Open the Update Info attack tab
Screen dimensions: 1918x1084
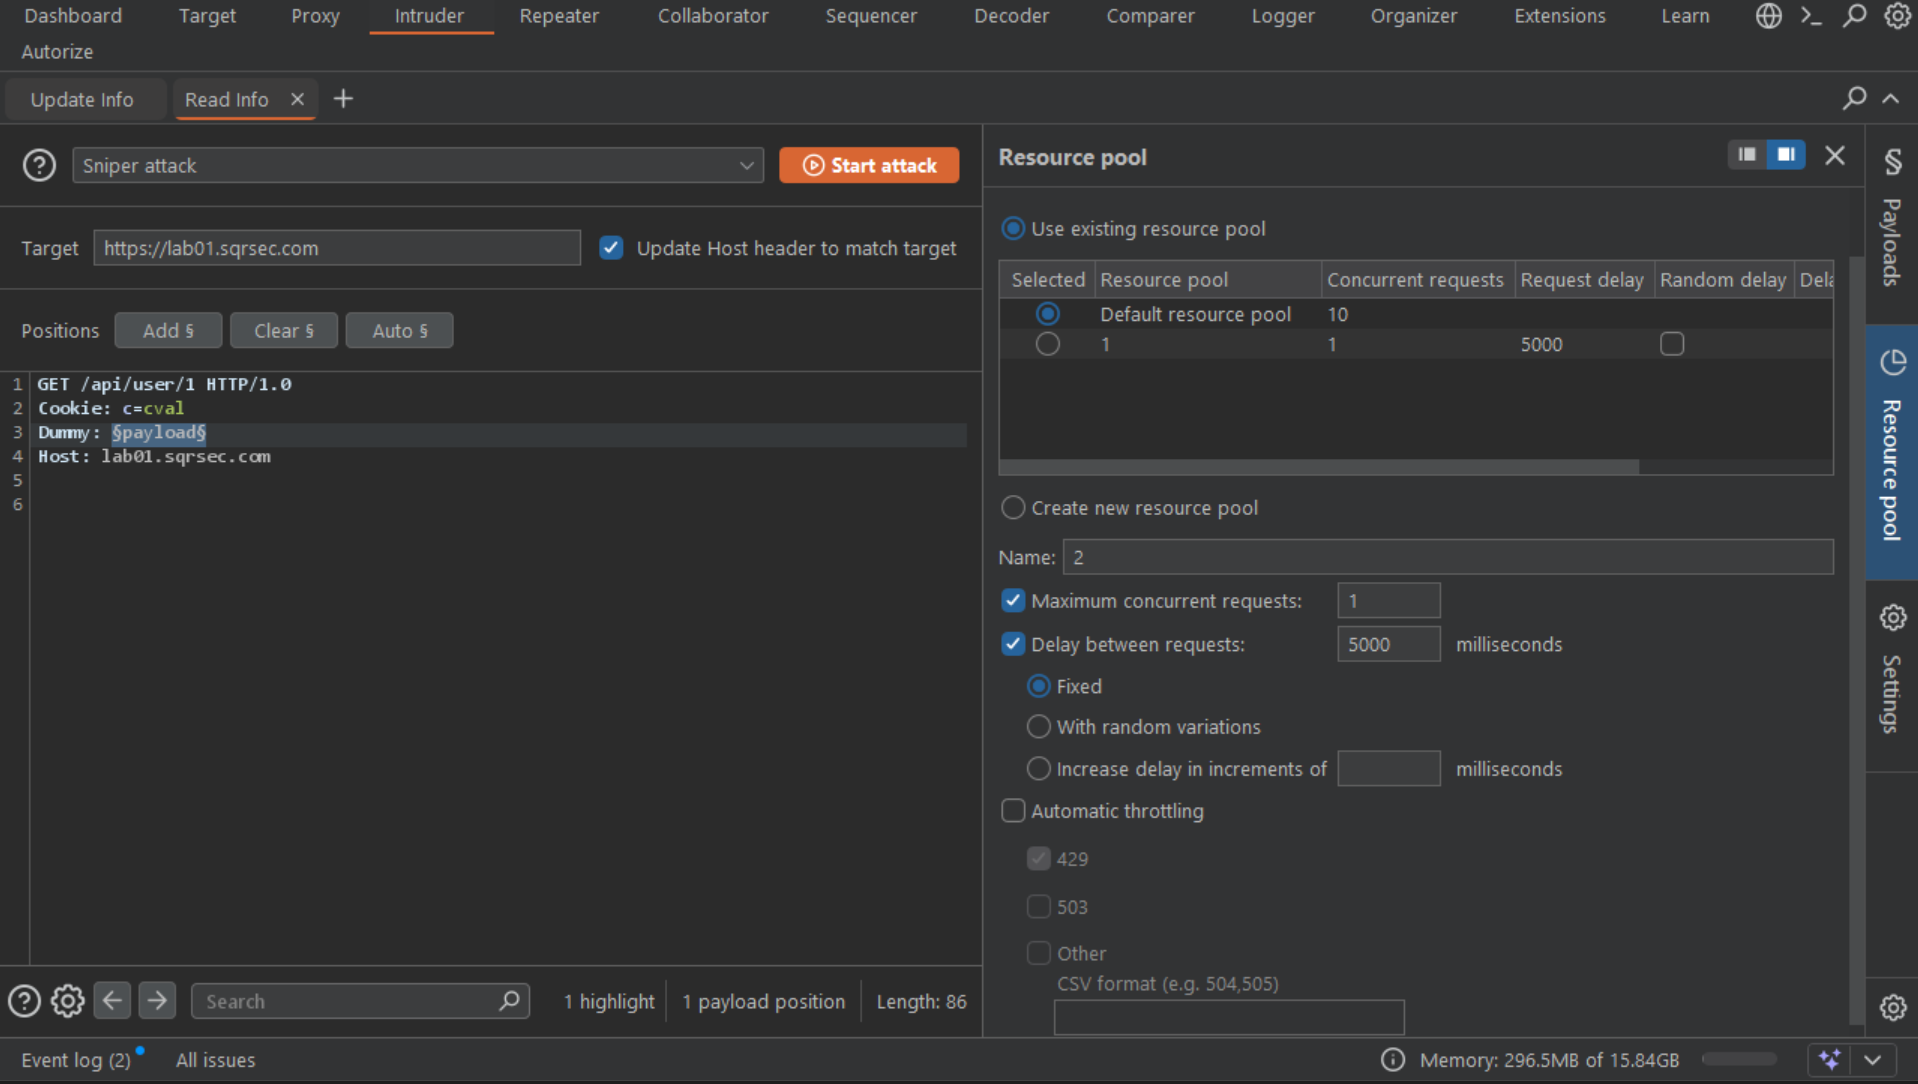(82, 100)
